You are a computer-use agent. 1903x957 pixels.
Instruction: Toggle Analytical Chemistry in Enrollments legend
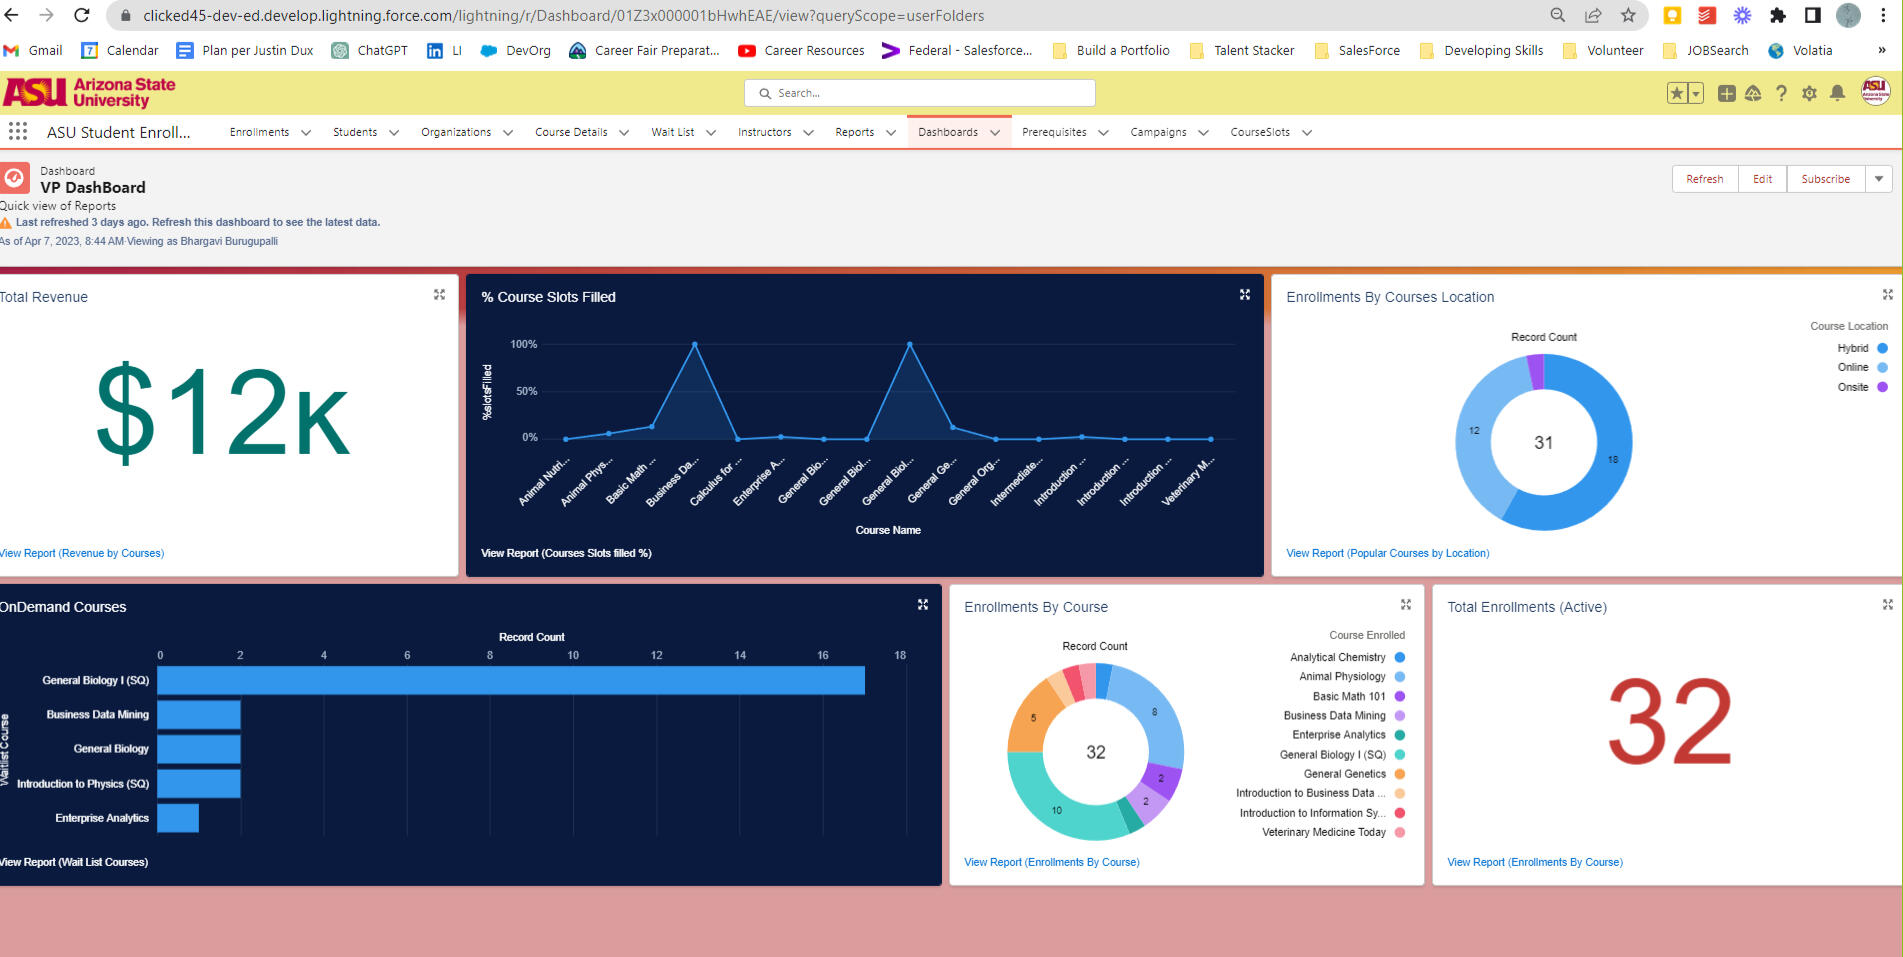1340,657
